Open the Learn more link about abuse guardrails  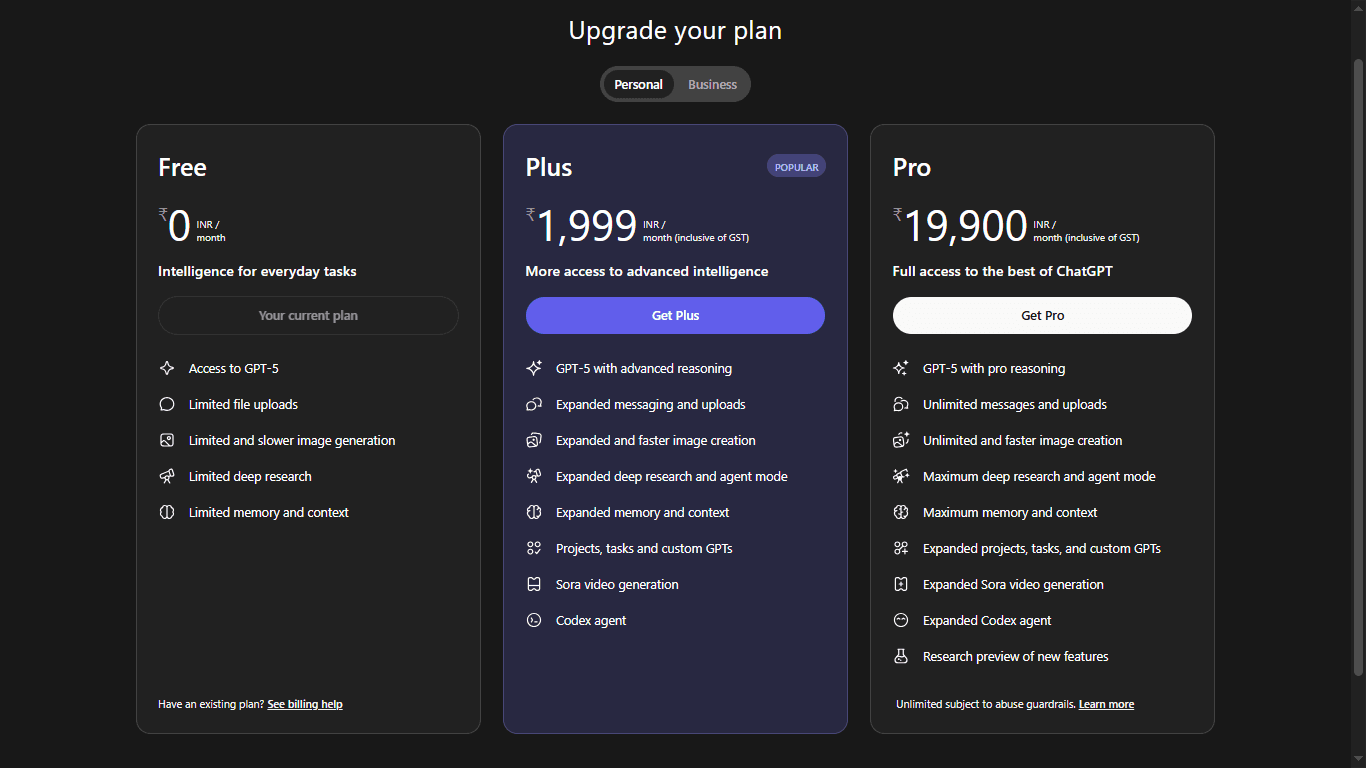1106,704
